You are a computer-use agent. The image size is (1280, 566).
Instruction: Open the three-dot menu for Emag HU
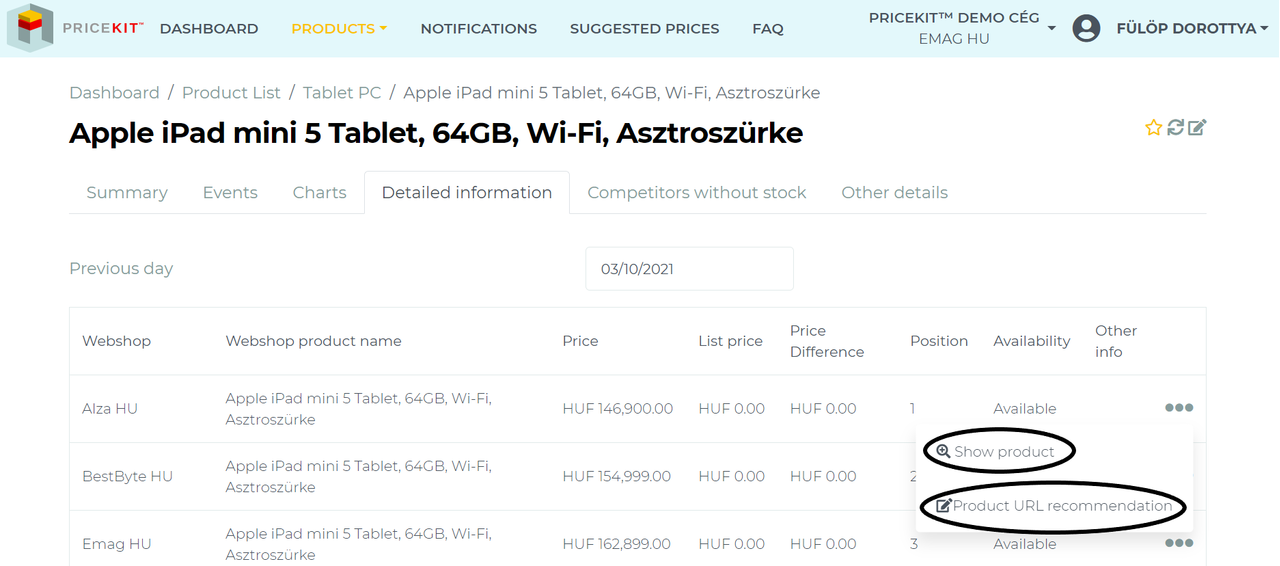coord(1179,543)
